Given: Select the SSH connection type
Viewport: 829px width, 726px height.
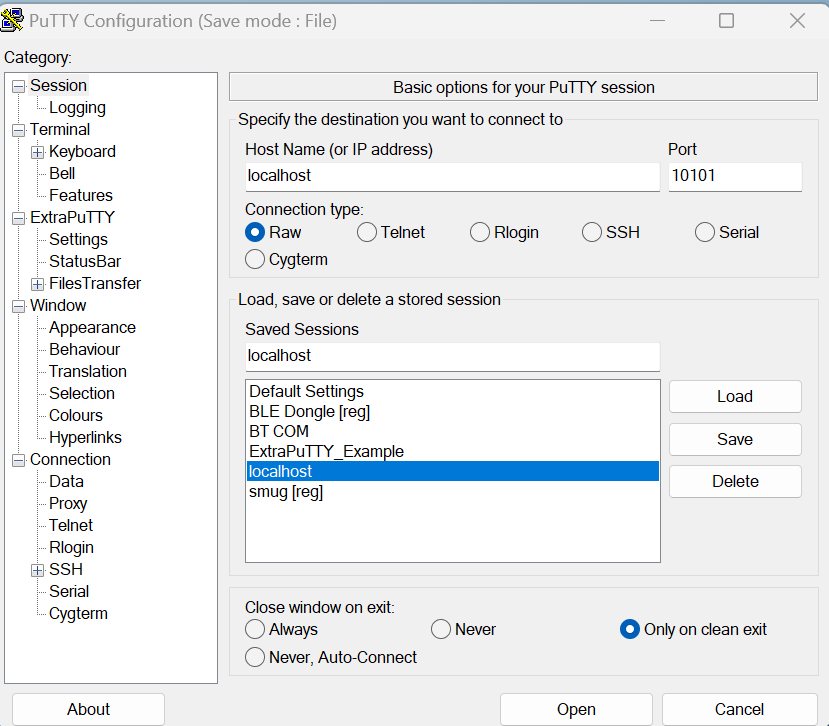Looking at the screenshot, I should (x=592, y=233).
